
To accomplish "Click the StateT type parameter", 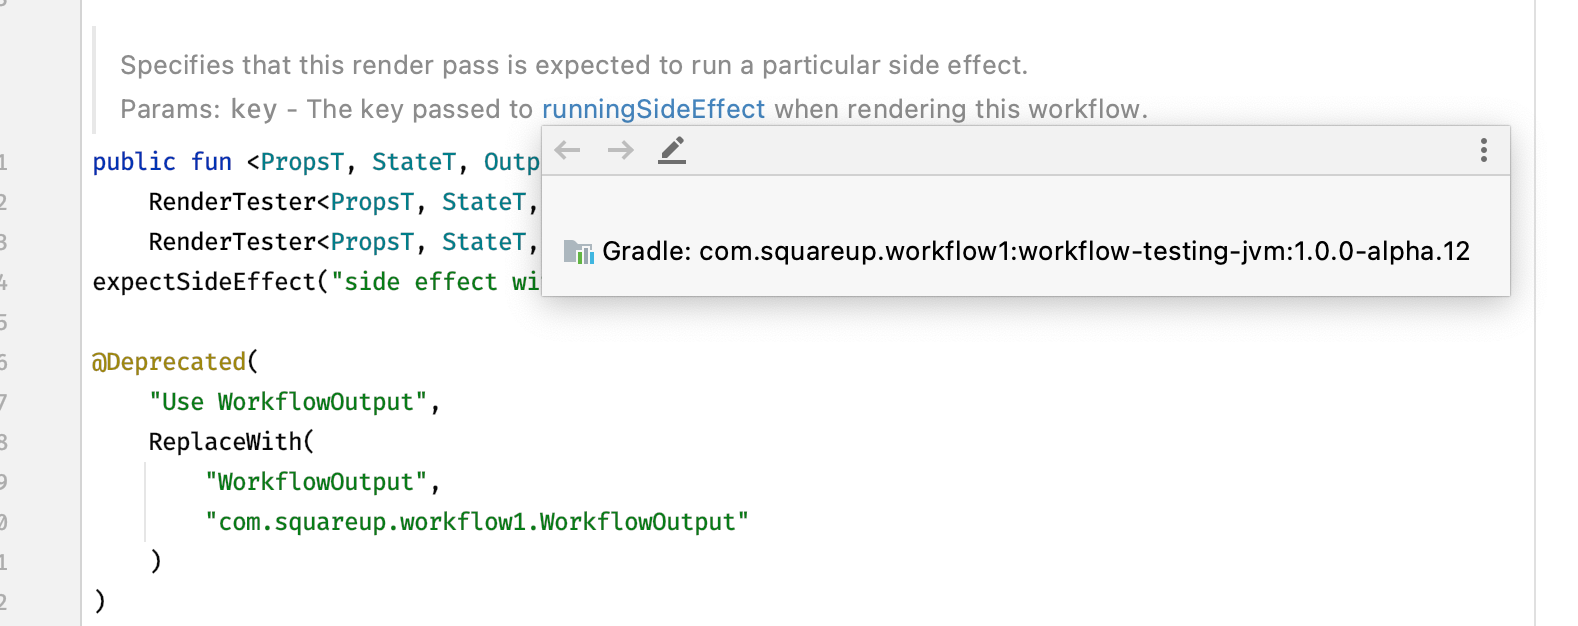I will (x=414, y=161).
